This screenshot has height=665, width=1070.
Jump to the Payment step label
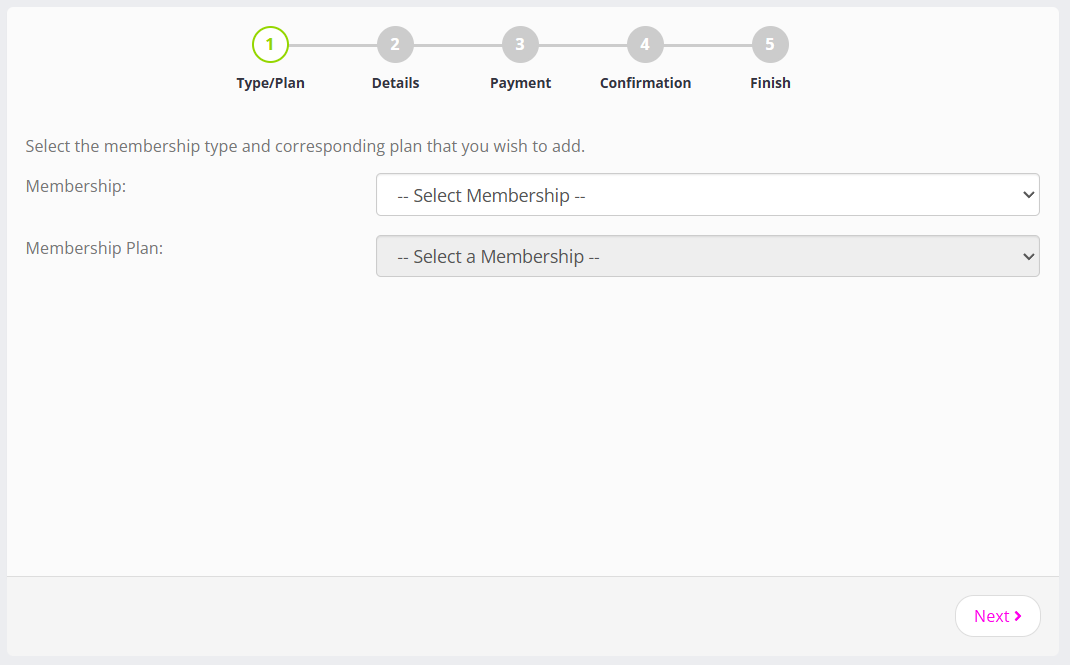pos(520,83)
